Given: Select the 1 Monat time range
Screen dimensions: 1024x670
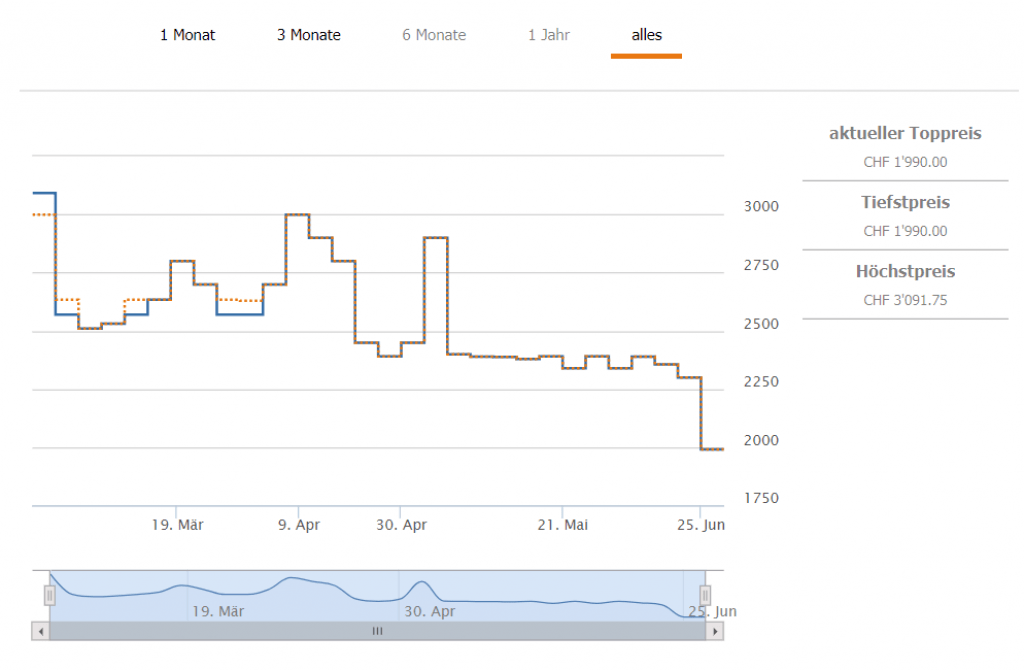Looking at the screenshot, I should (x=187, y=35).
